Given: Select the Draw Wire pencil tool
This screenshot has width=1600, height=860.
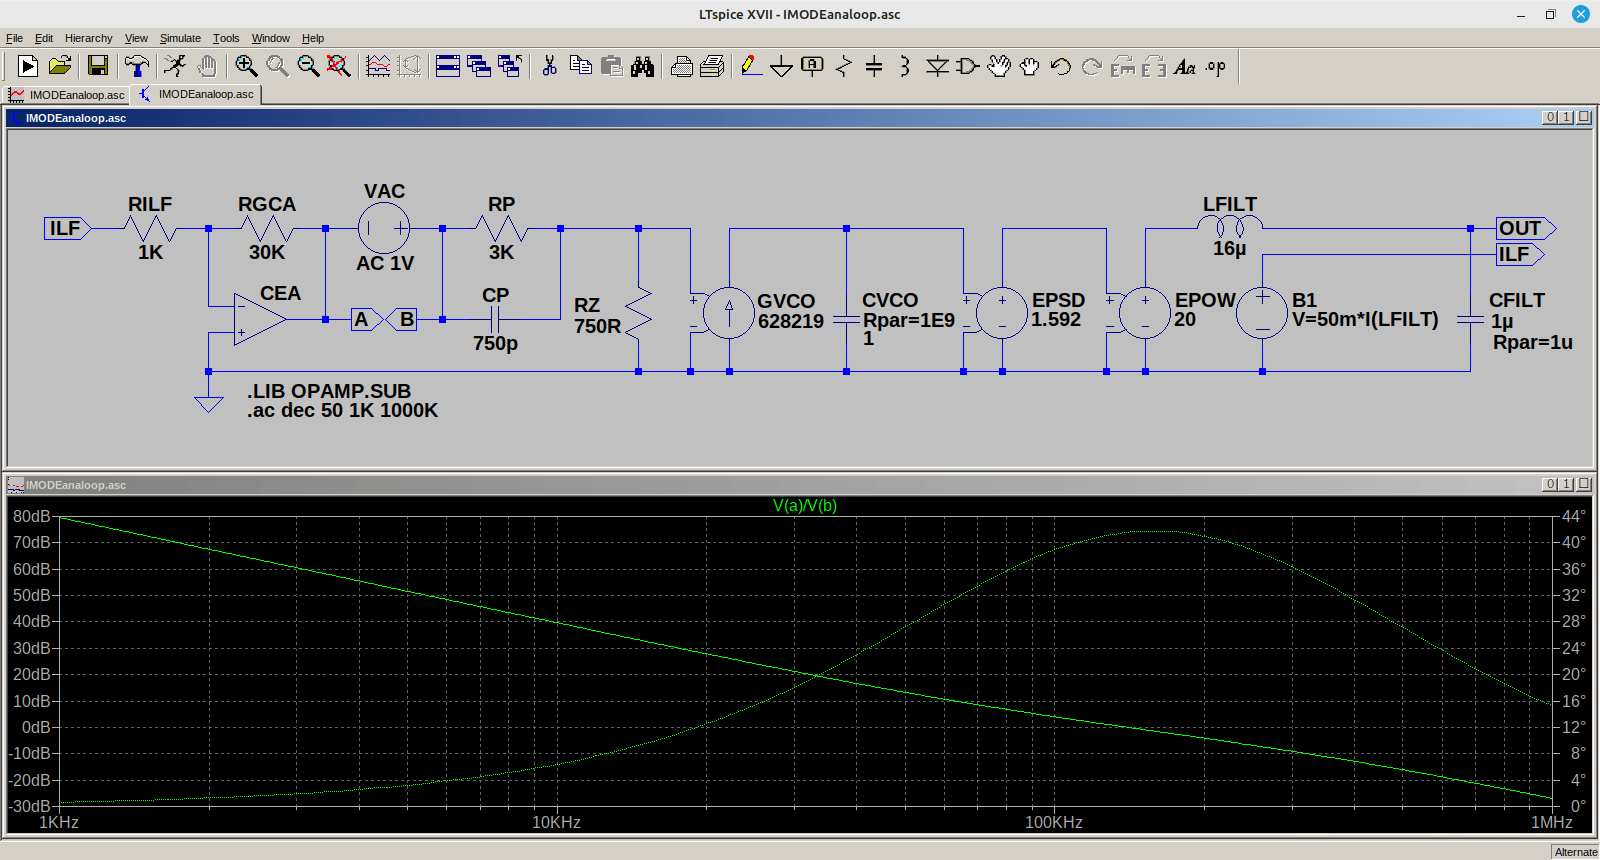Looking at the screenshot, I should pyautogui.click(x=751, y=66).
